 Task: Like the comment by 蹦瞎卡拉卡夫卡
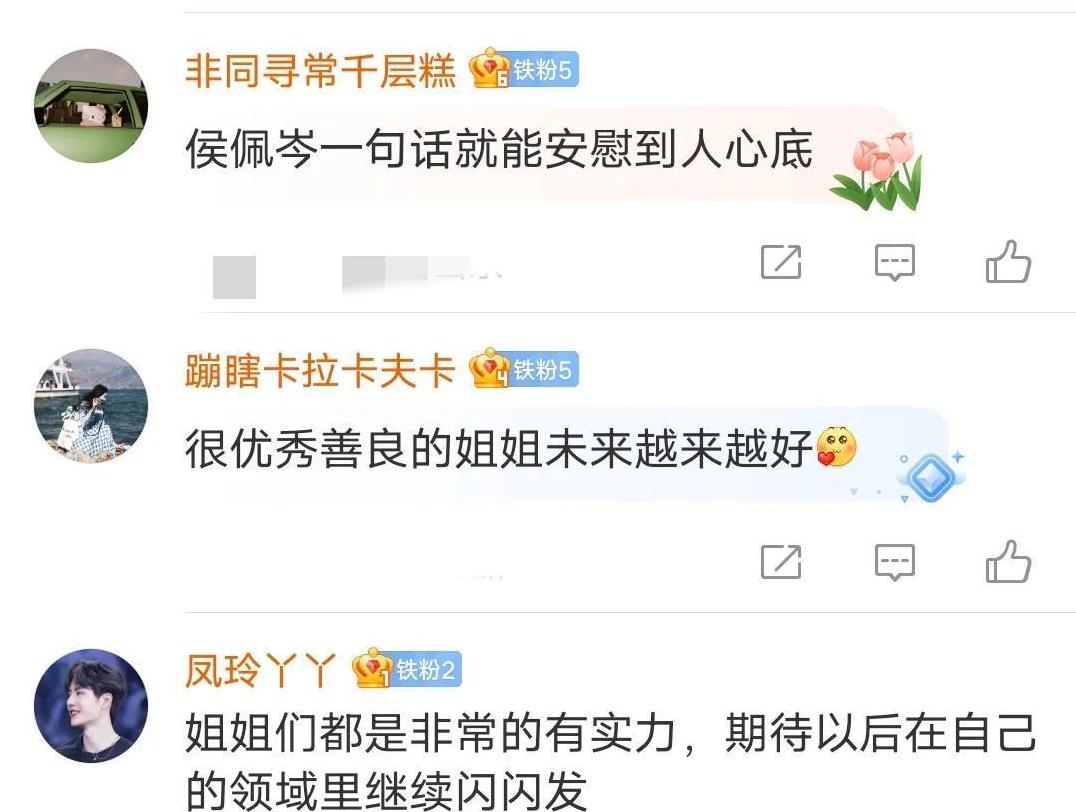1008,561
